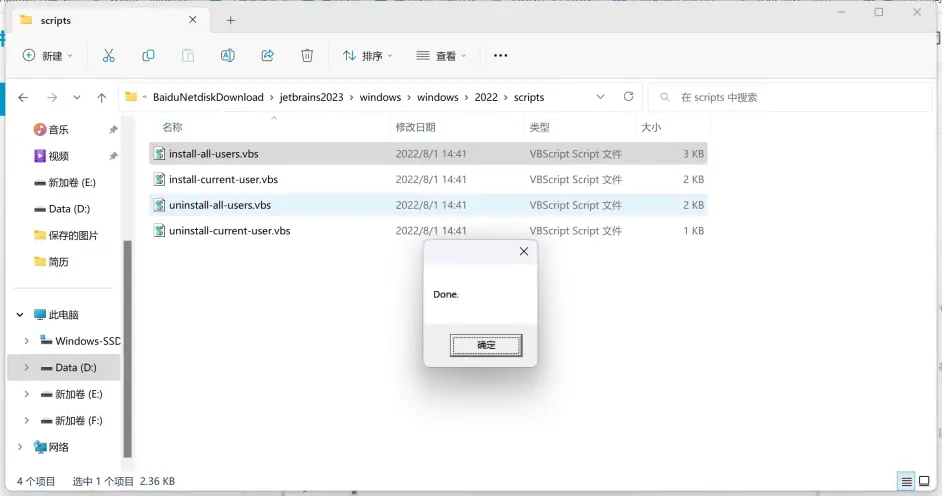
Task: Select install-current-user.vbs file
Action: [428, 180]
